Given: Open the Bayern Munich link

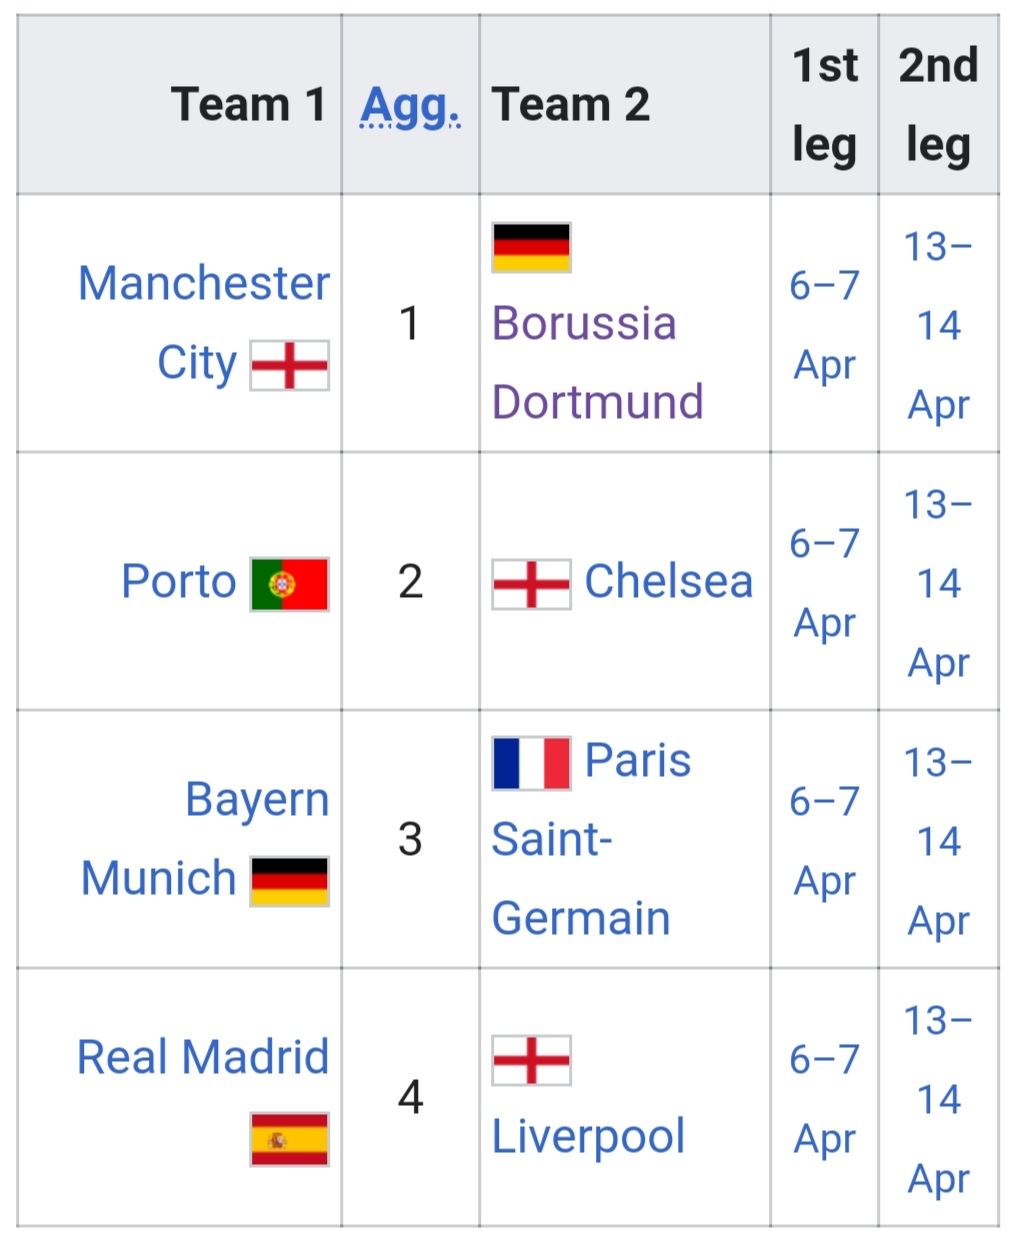Looking at the screenshot, I should (205, 839).
